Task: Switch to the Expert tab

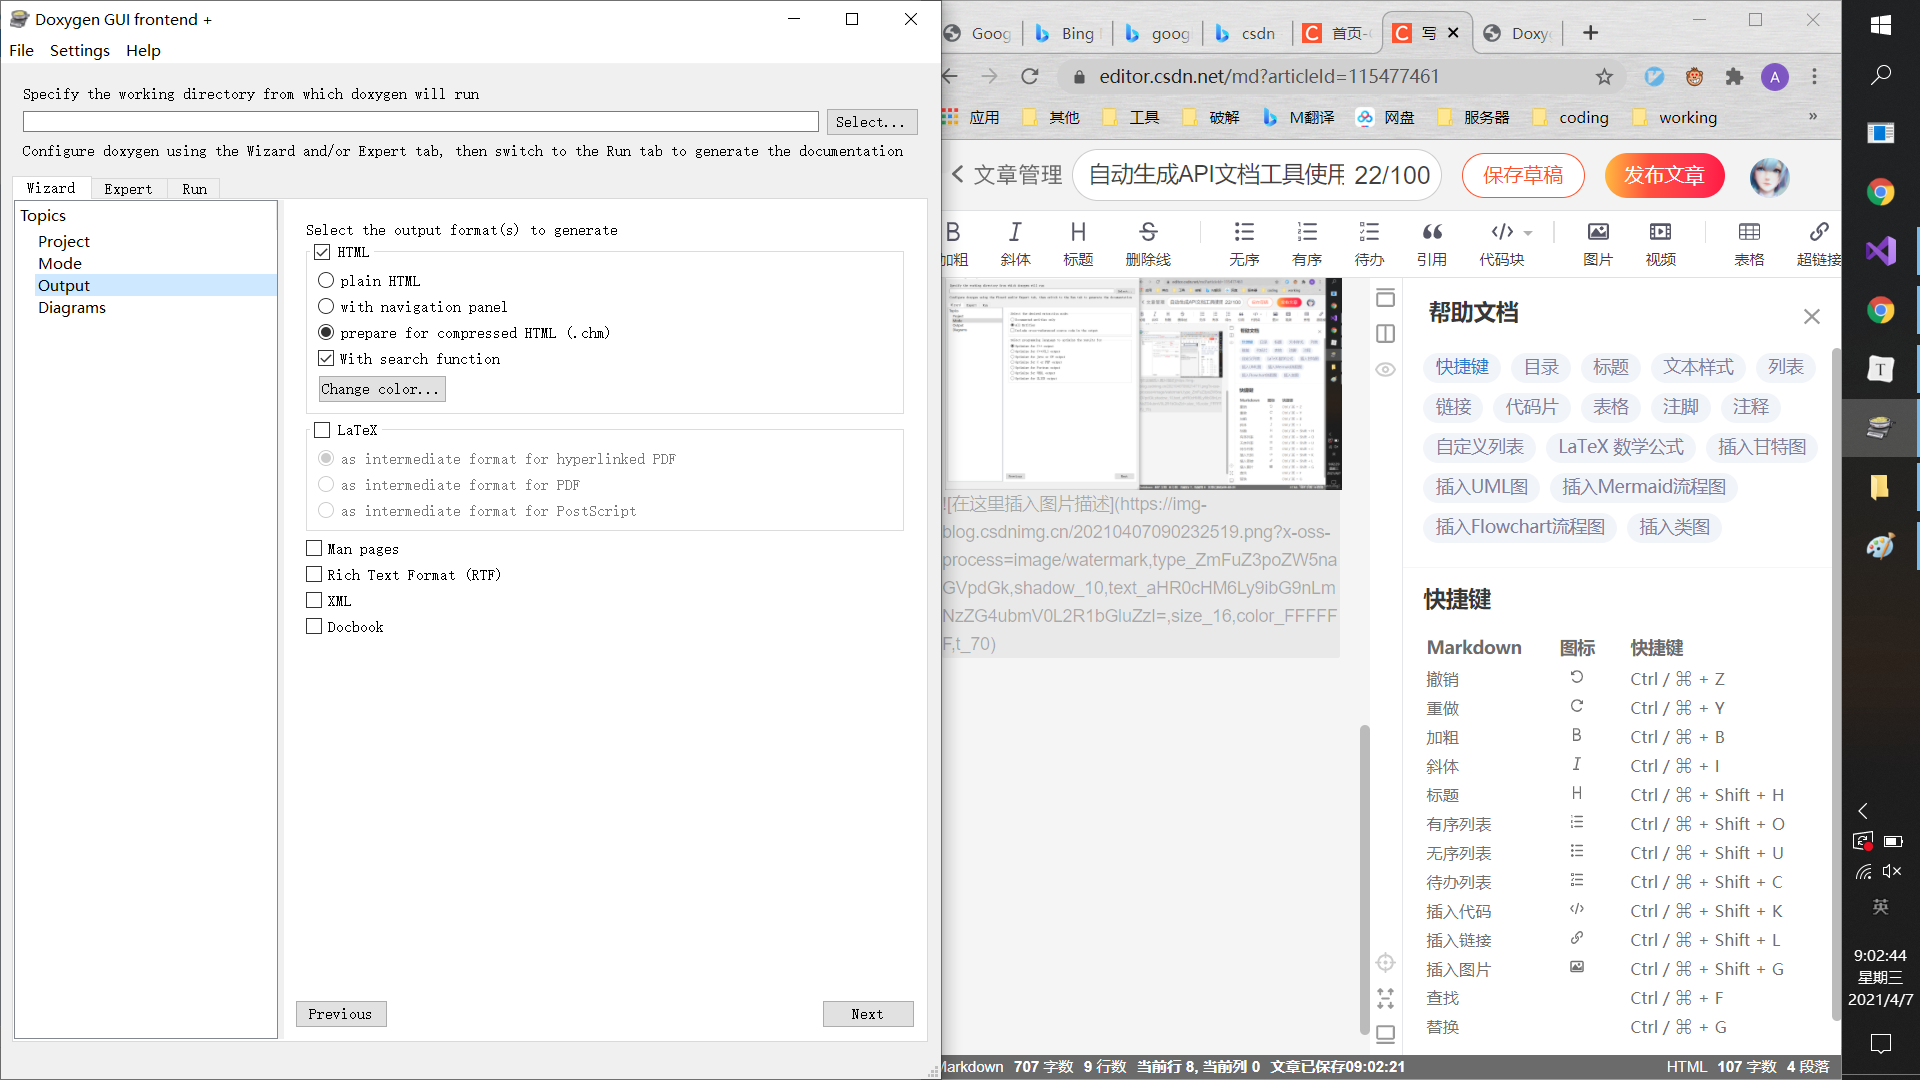Action: 128,189
